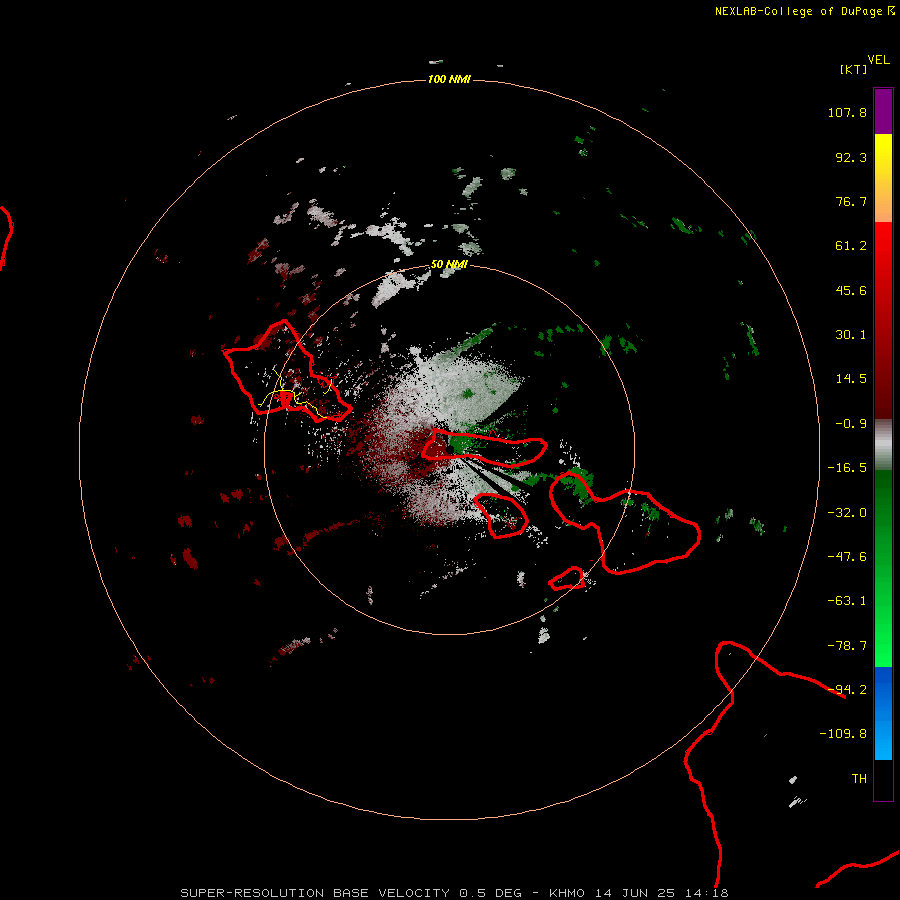Click the -78.7 velocity scale value
This screenshot has height=900, width=900.
pos(847,646)
